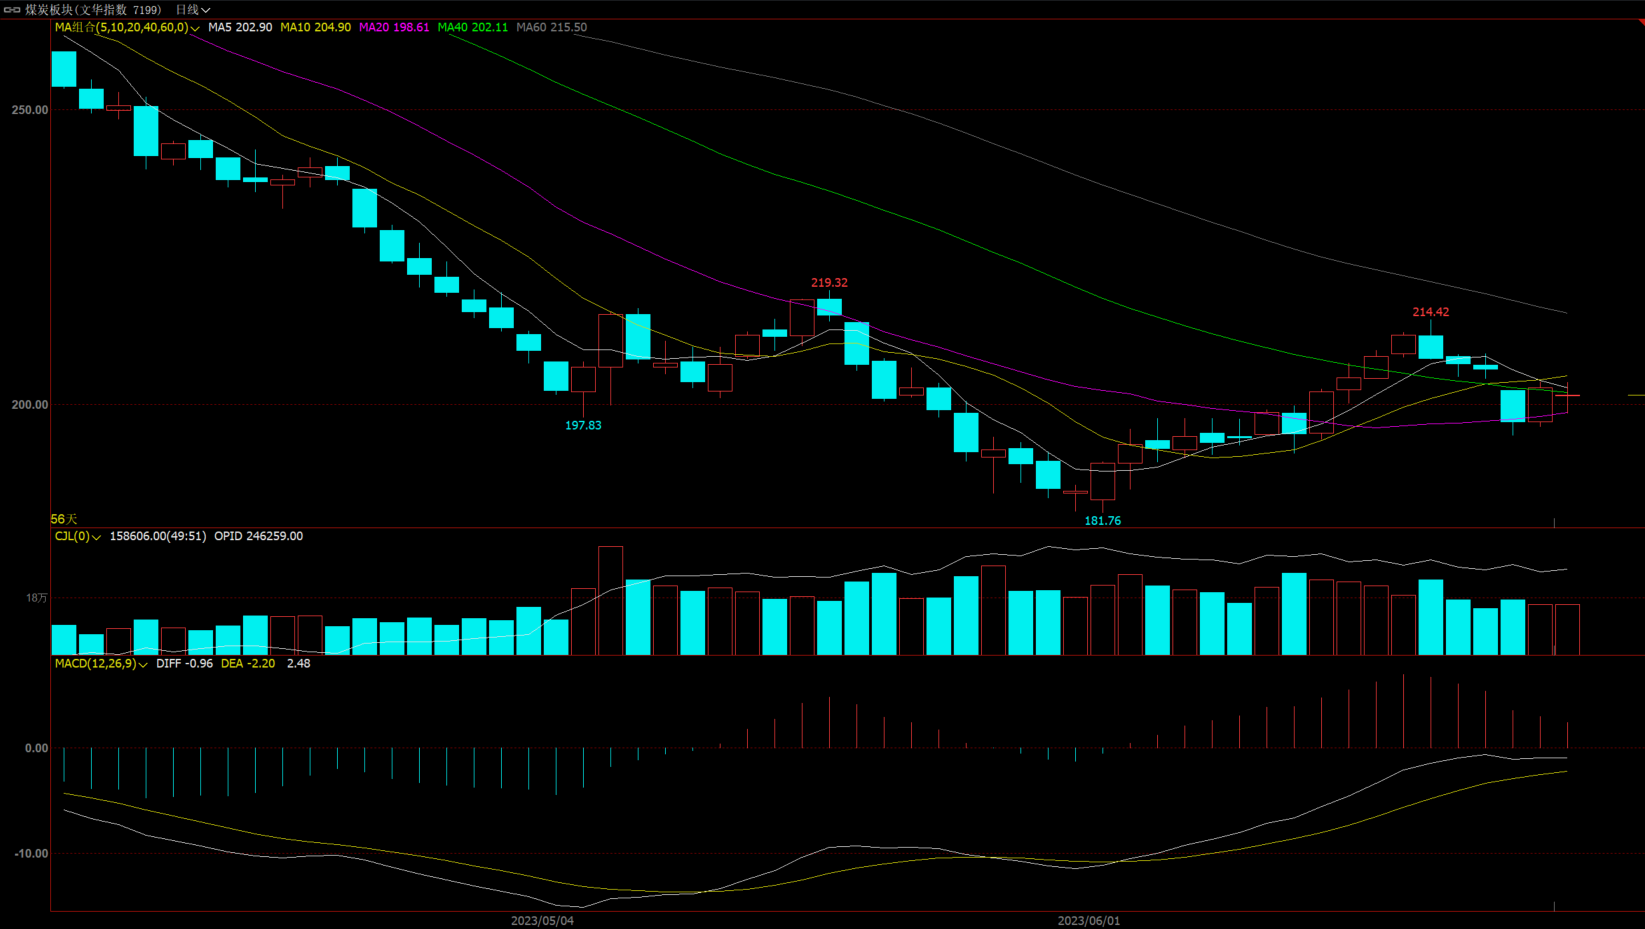Click the chain link icon beside 煤炭板块
This screenshot has width=1645, height=929.
click(x=12, y=10)
